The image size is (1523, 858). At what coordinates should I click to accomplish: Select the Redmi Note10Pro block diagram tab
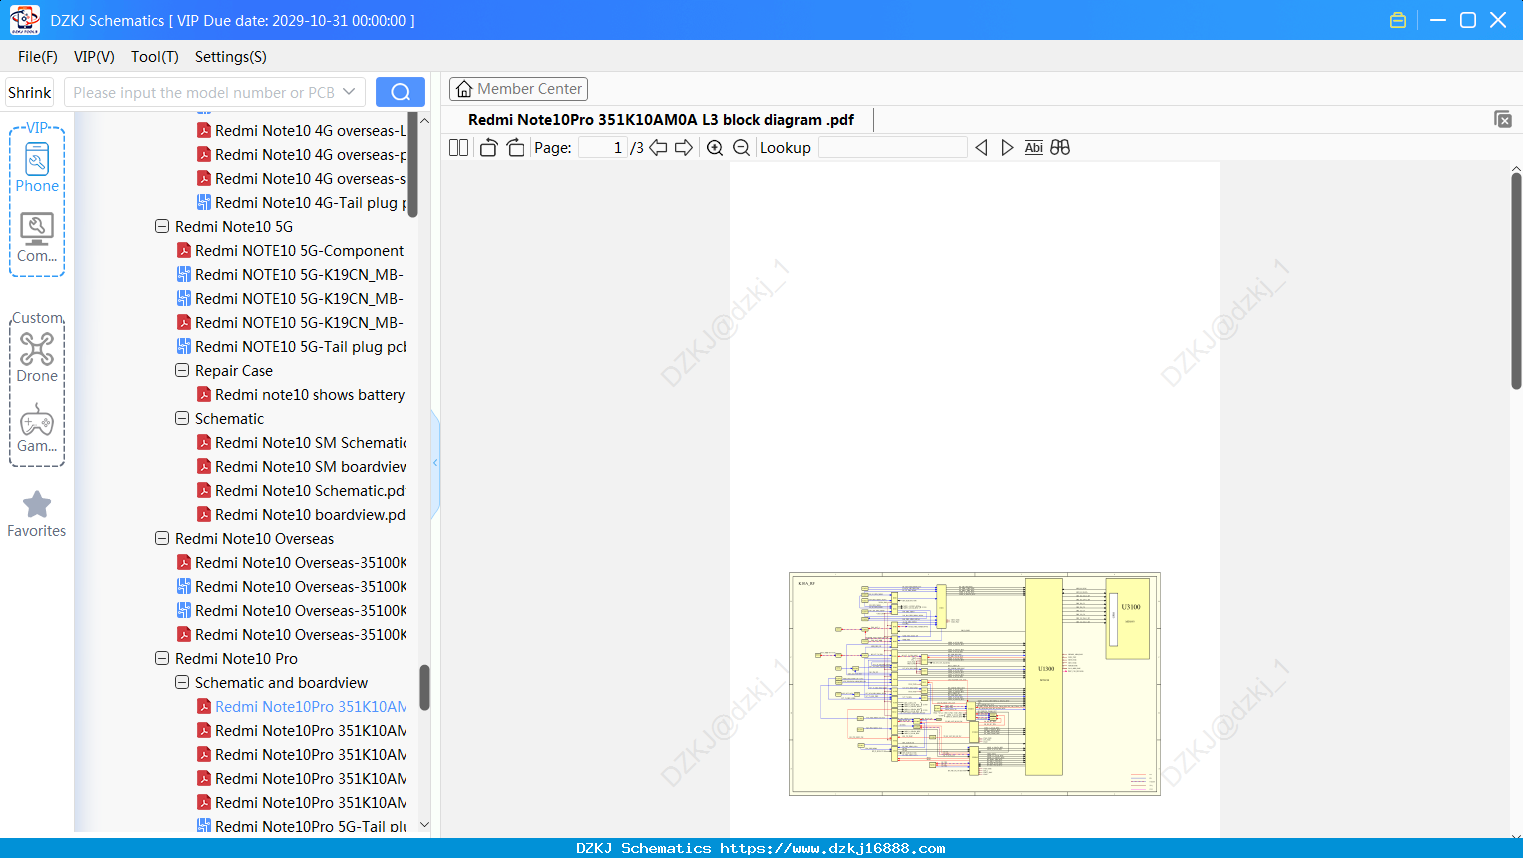point(661,119)
